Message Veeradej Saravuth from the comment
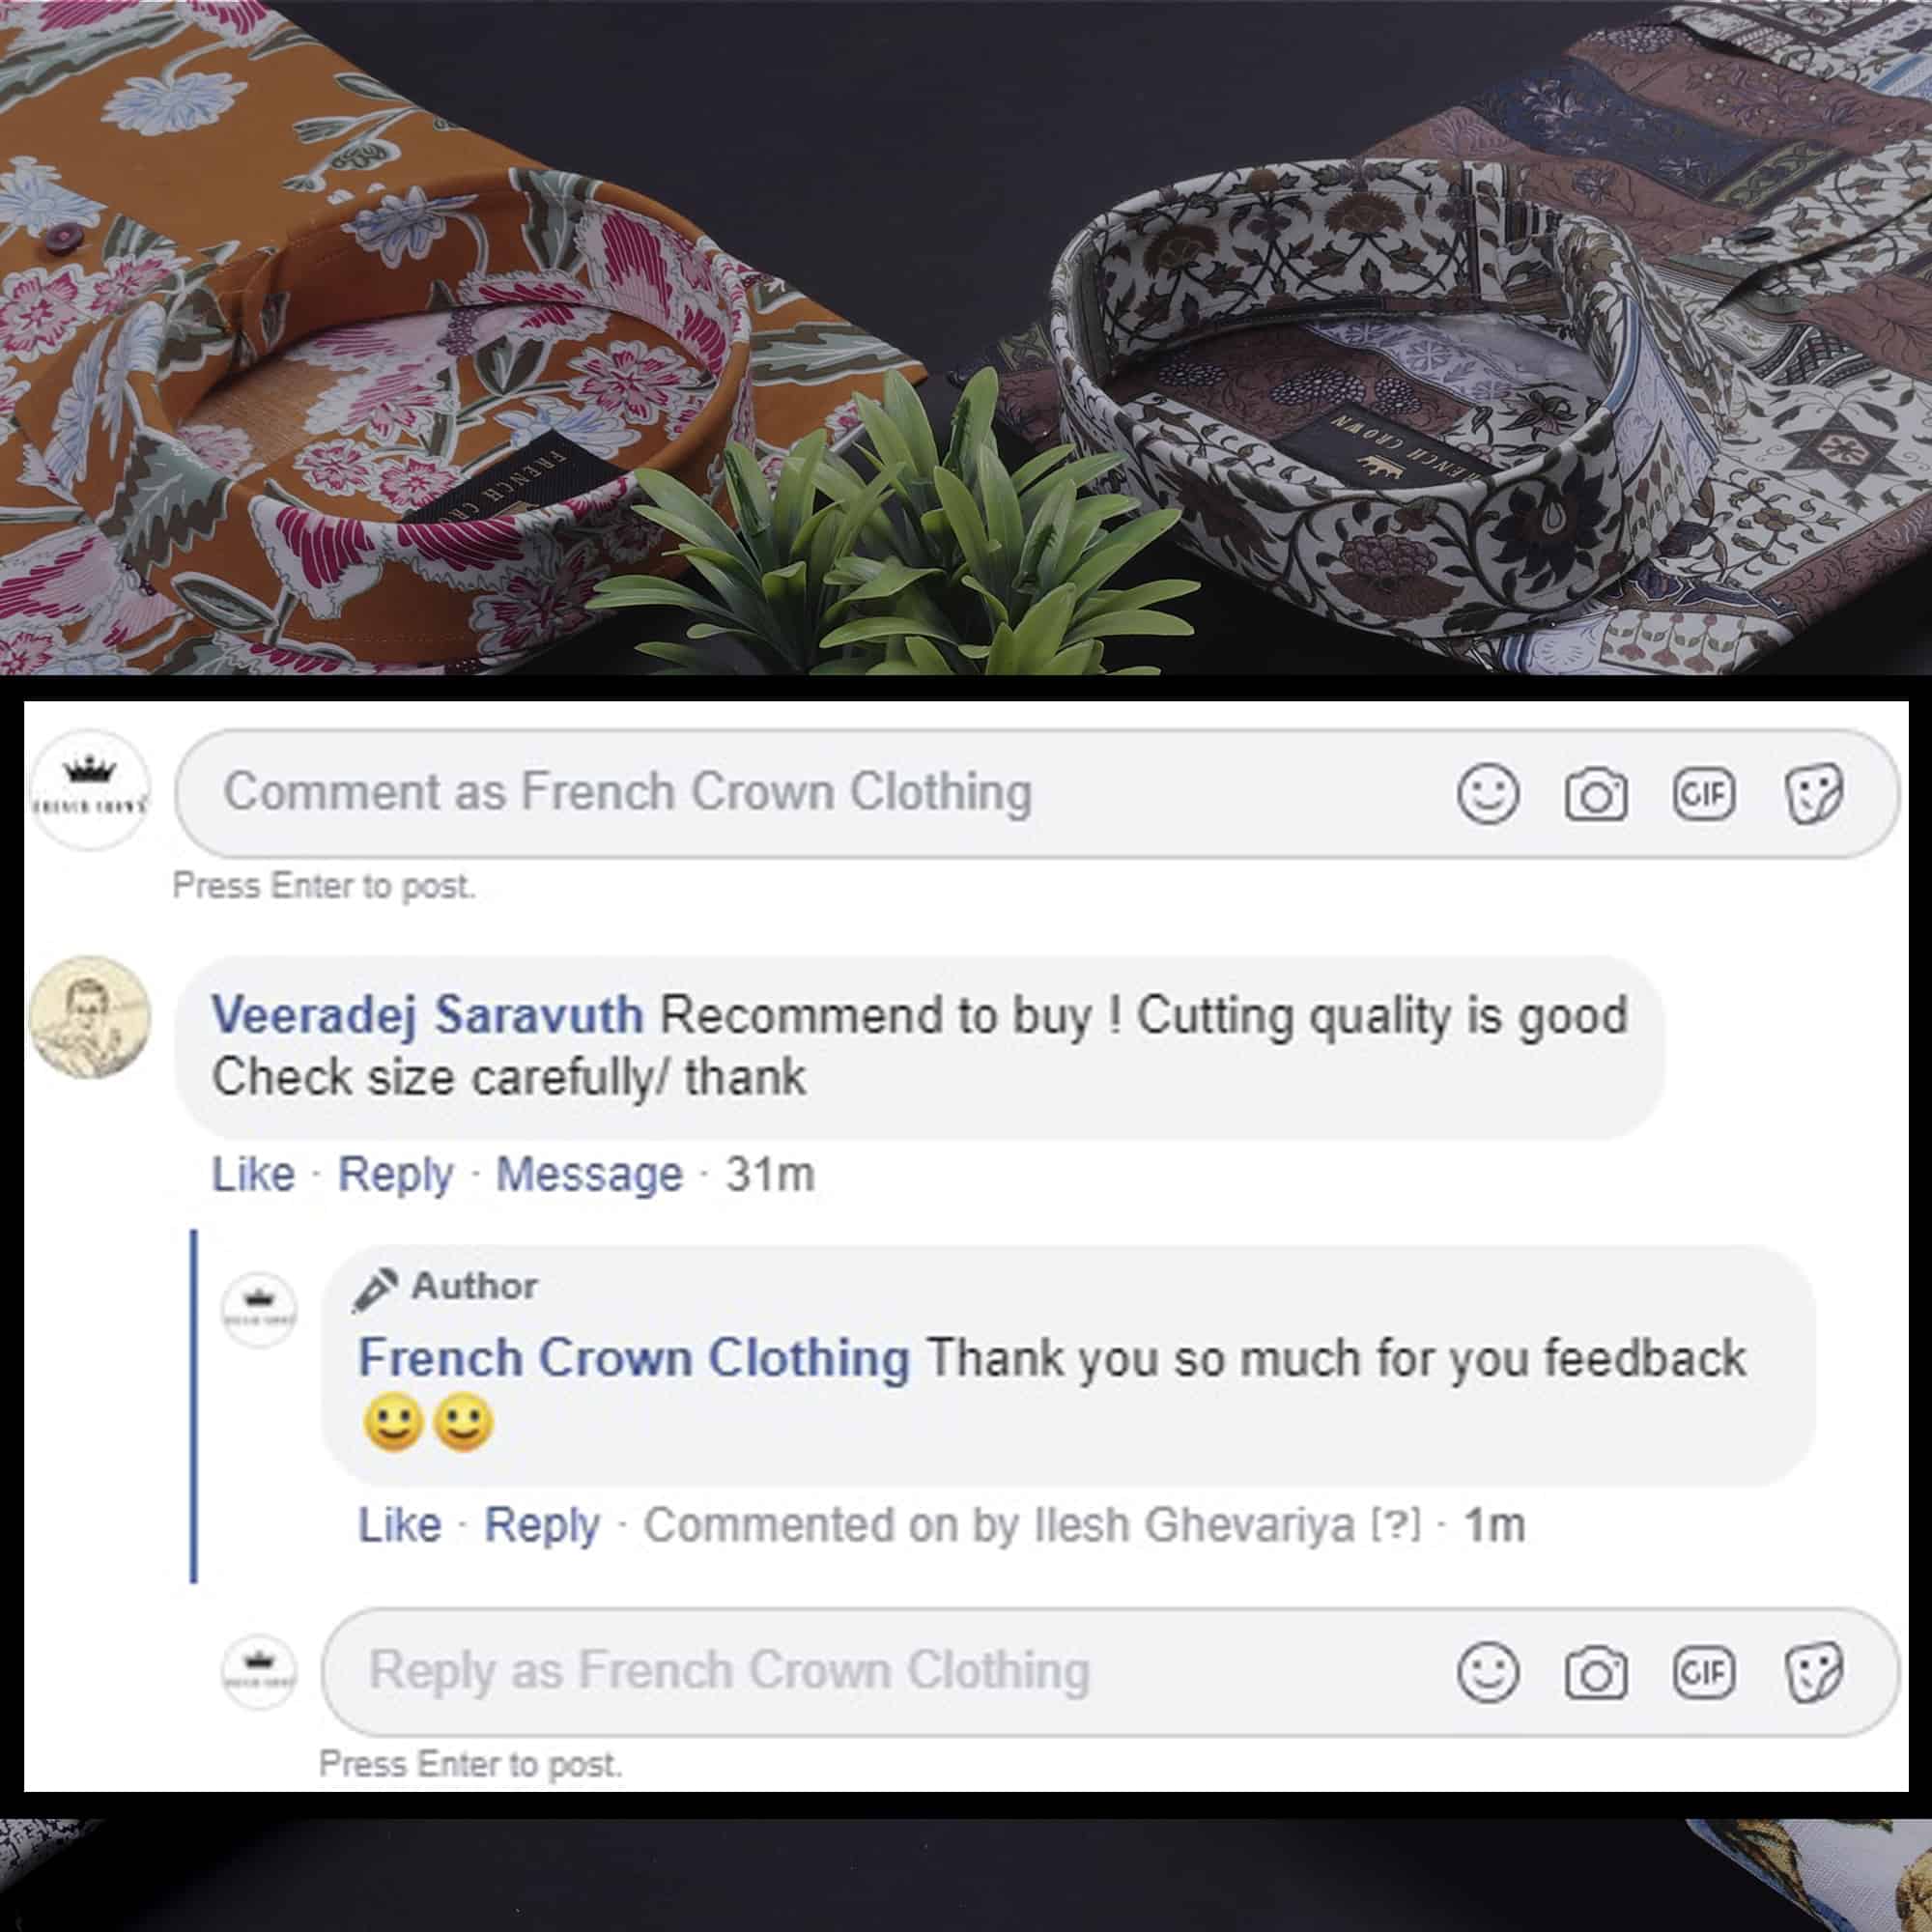The height and width of the screenshot is (1932, 1932). point(589,1175)
